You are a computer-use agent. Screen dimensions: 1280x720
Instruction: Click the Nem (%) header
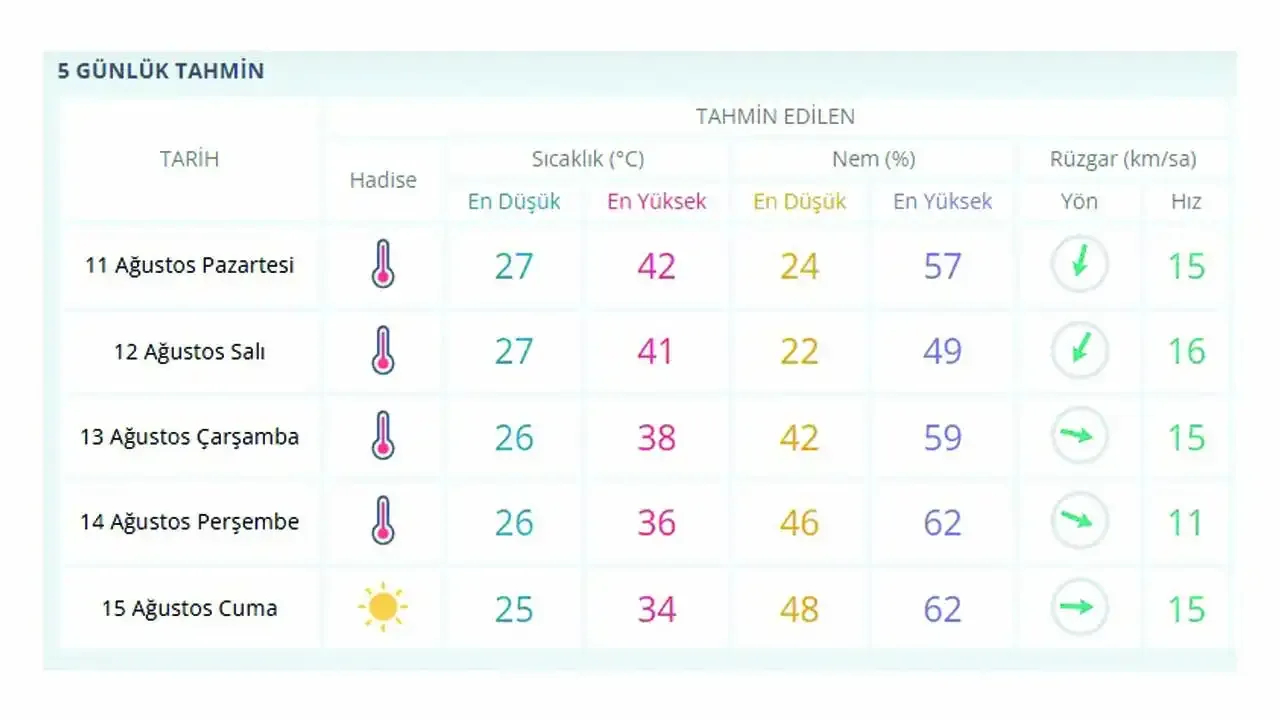click(873, 159)
